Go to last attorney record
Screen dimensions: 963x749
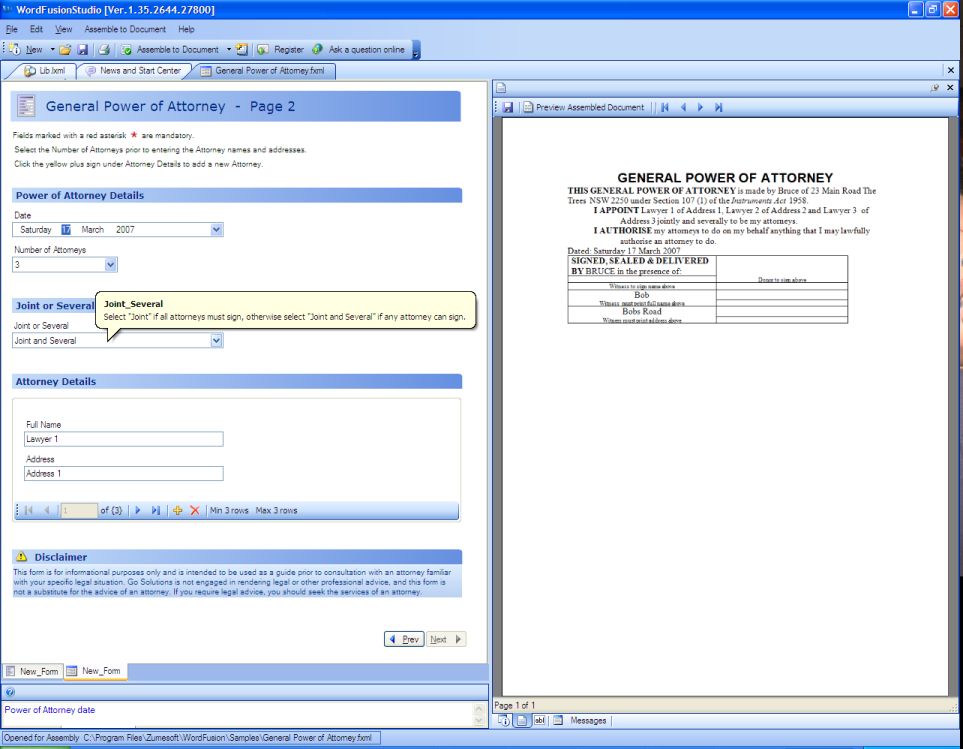pos(155,510)
